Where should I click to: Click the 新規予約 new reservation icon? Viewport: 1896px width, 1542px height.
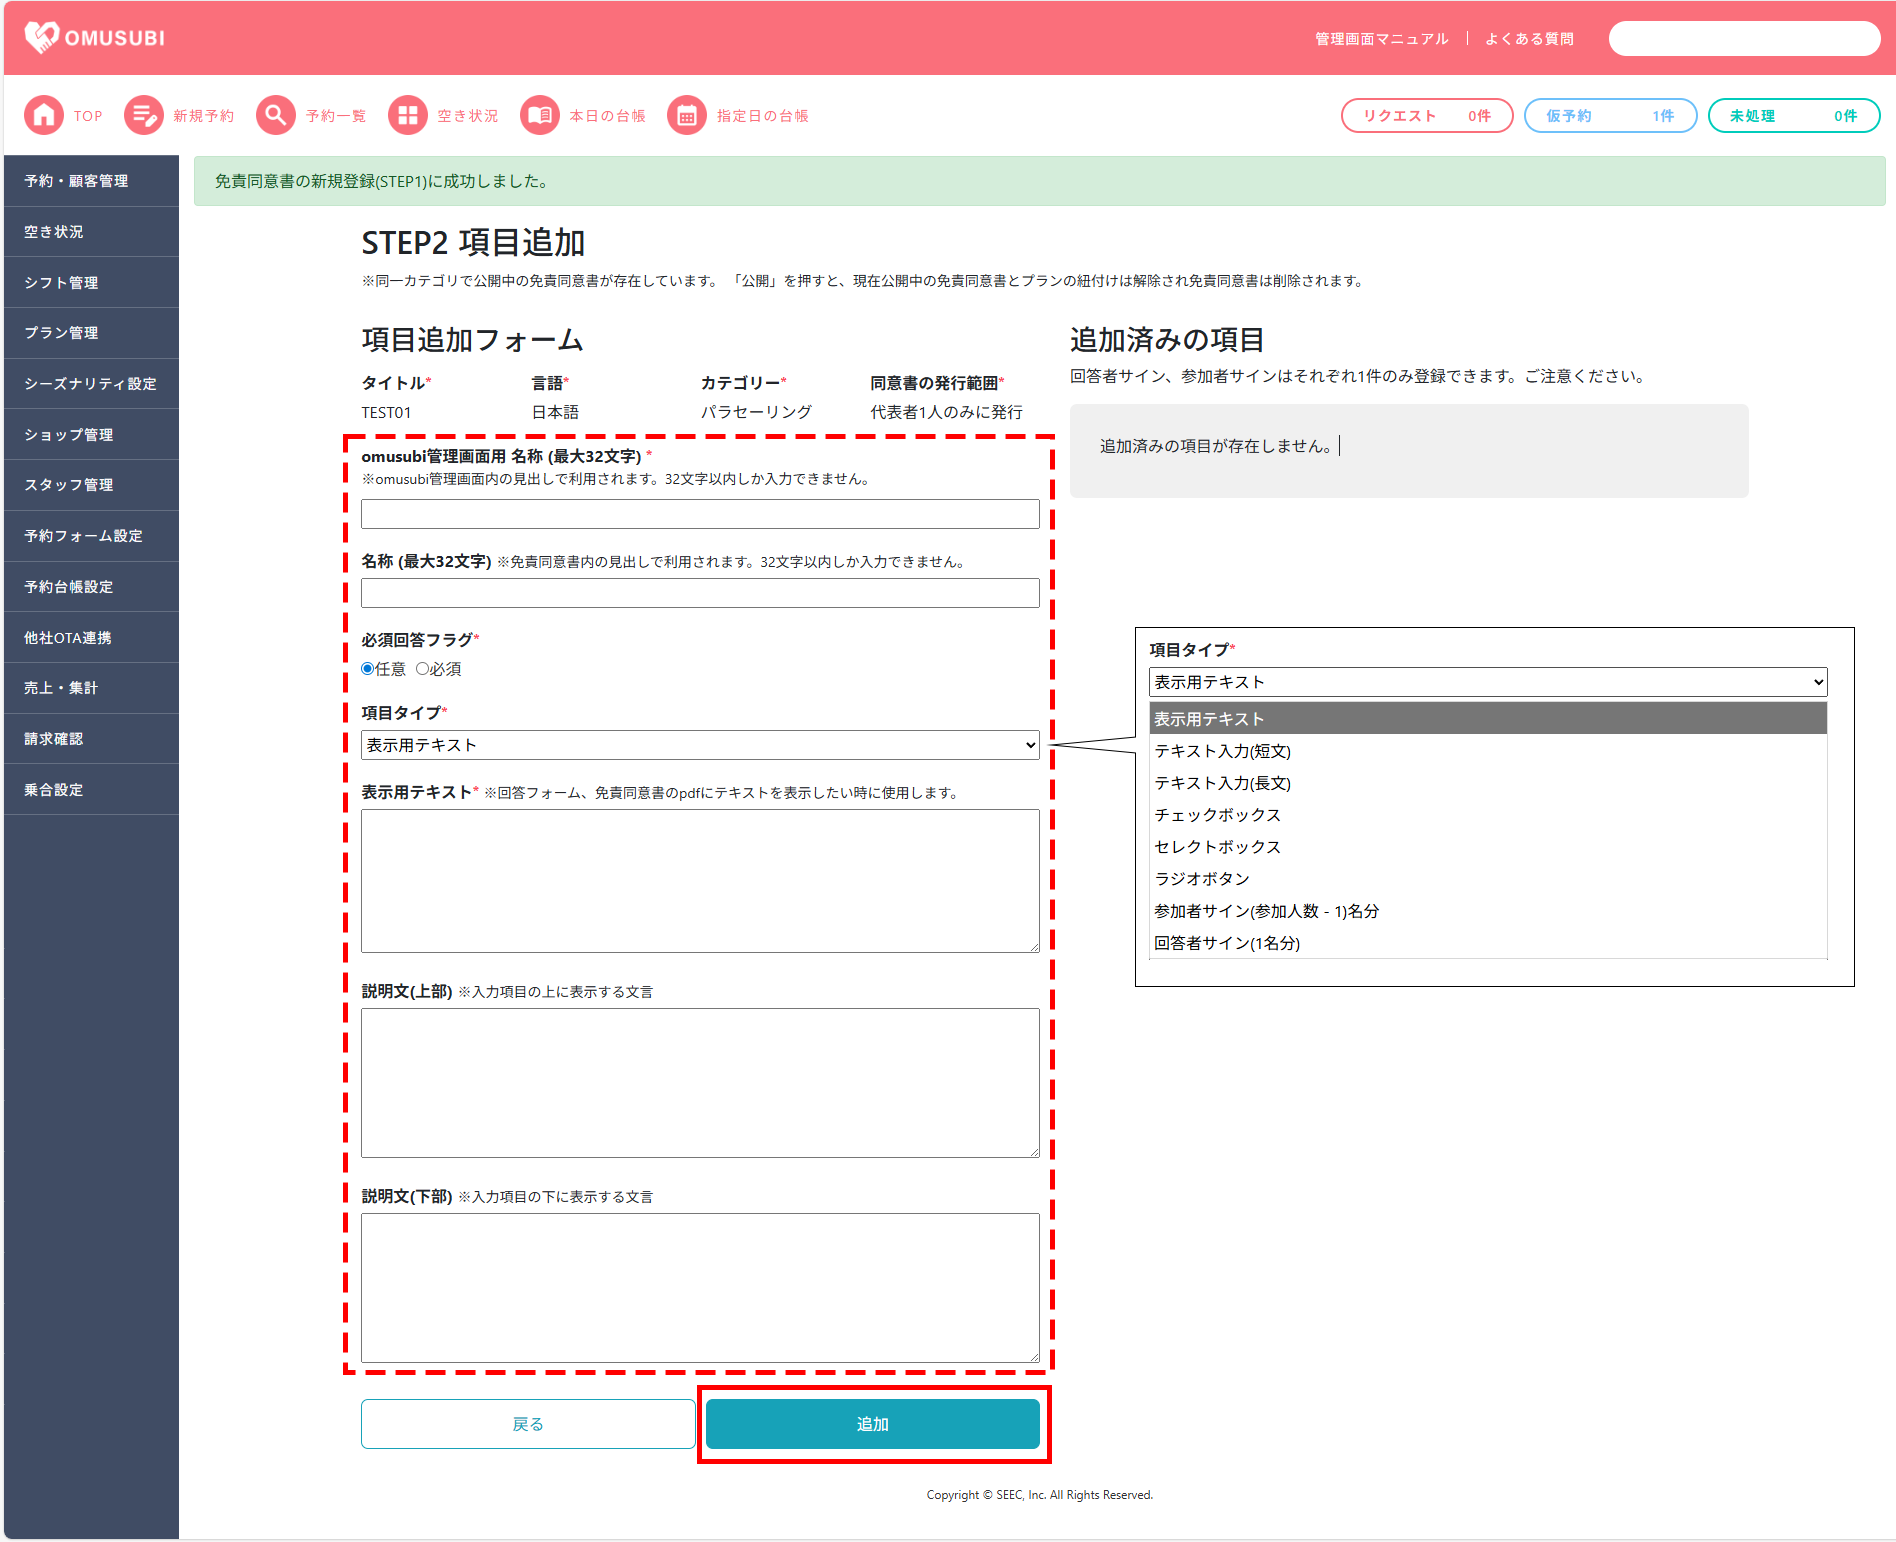[x=144, y=116]
